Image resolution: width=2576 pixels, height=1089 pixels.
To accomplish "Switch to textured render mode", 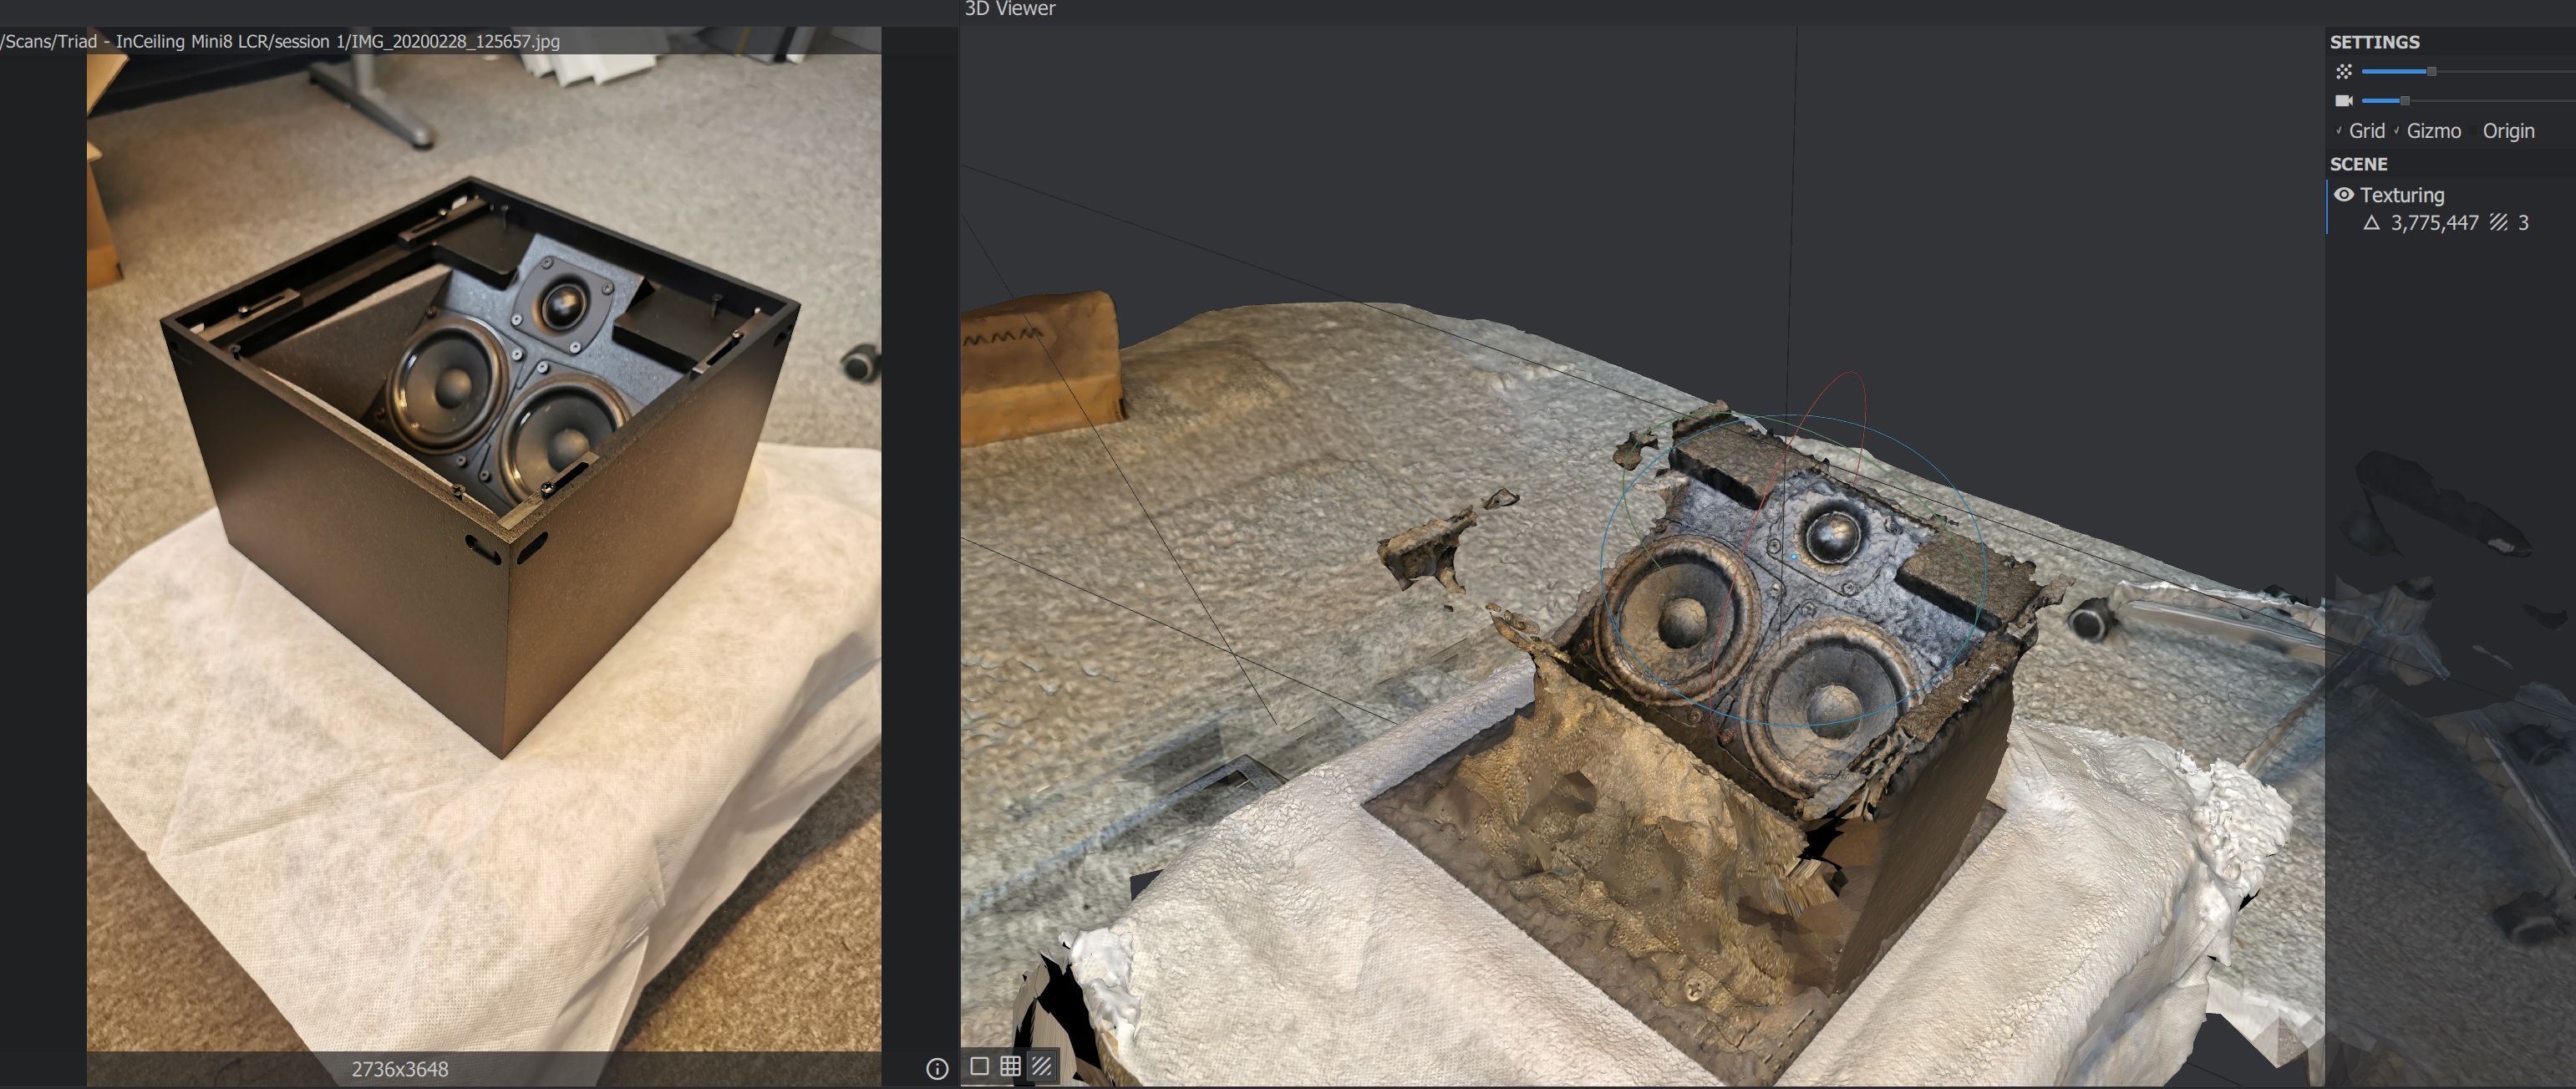I will coord(1042,1066).
